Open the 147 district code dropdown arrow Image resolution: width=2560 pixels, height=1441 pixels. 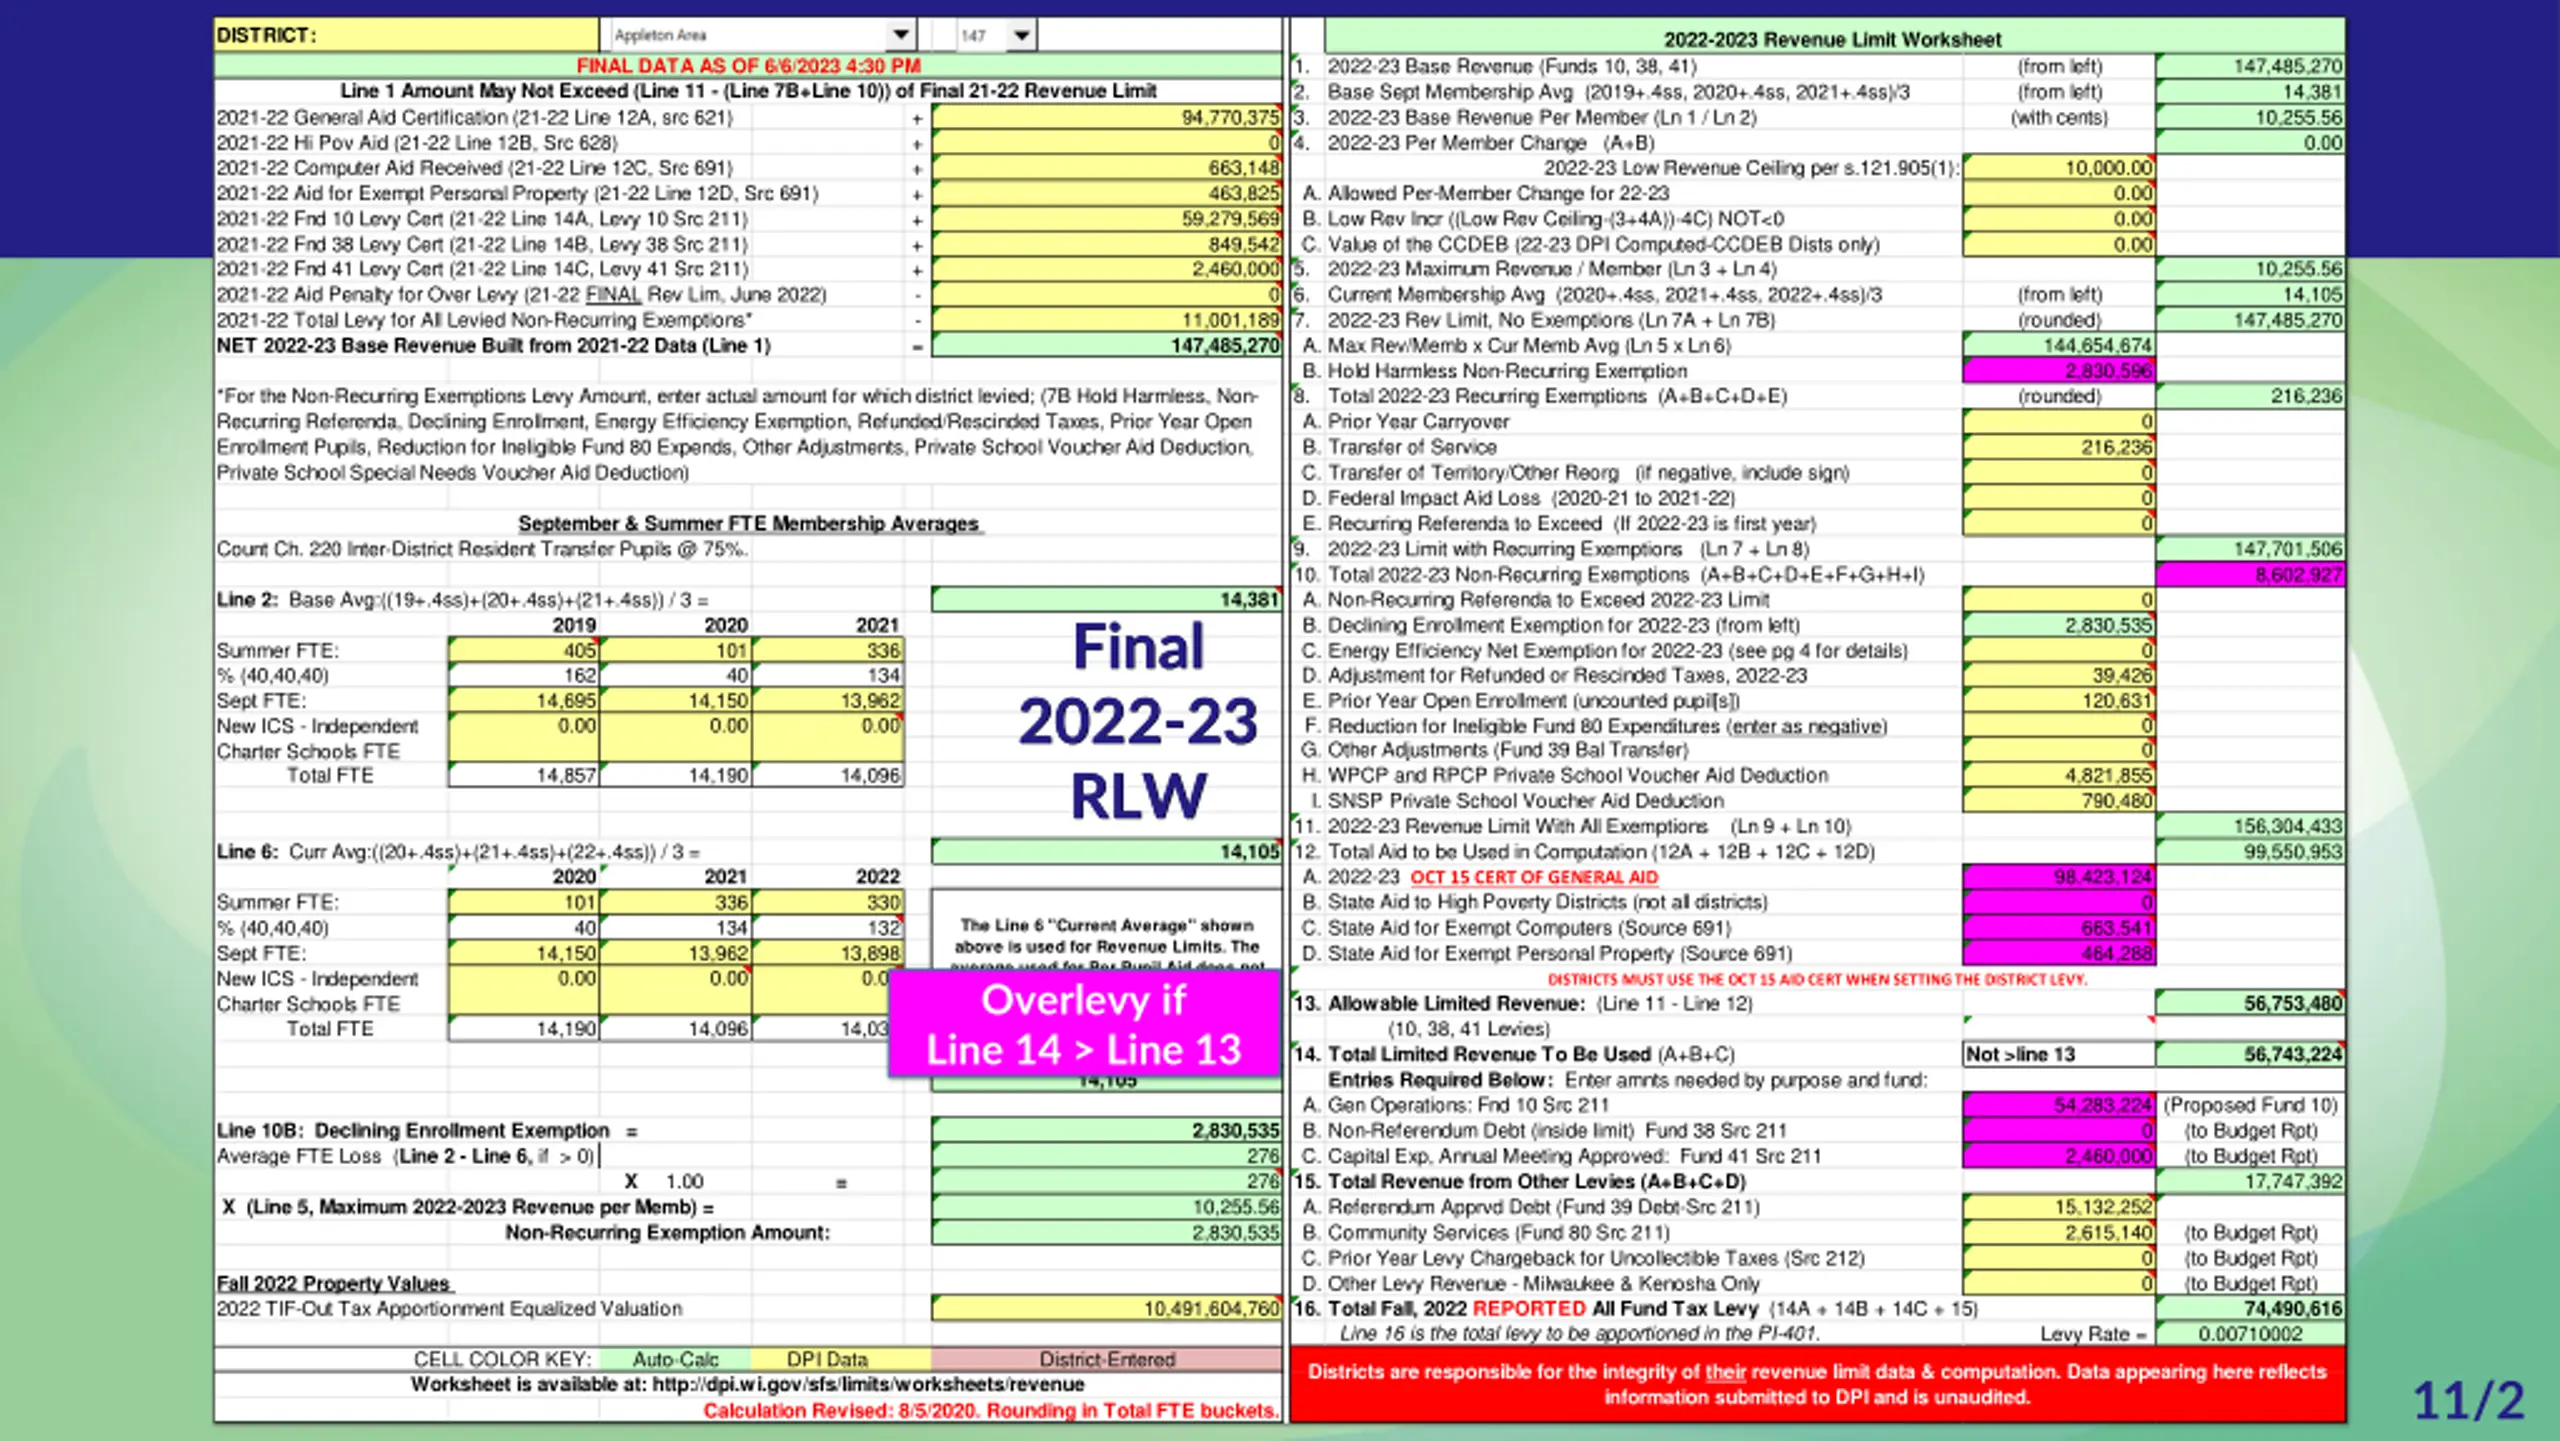click(1021, 35)
